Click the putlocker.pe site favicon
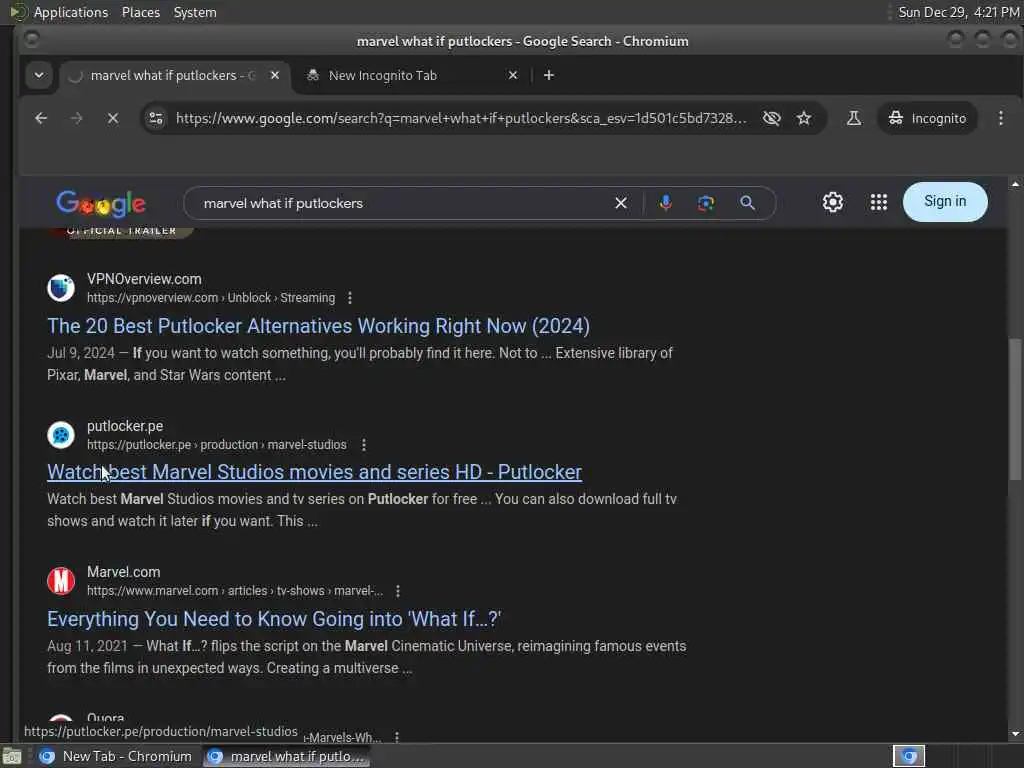The height and width of the screenshot is (768, 1024). pyautogui.click(x=61, y=435)
